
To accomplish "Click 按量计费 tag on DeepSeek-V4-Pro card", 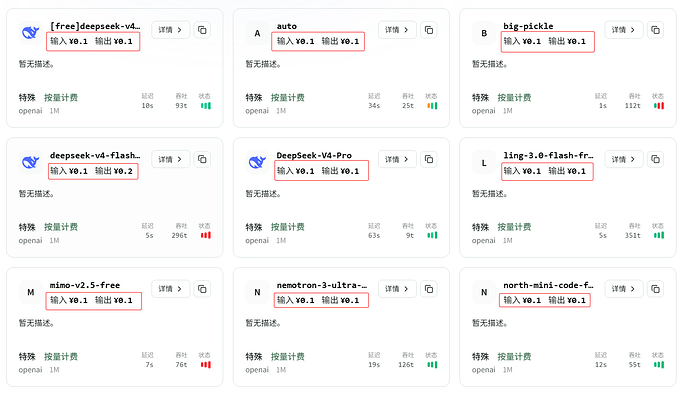I will point(288,227).
